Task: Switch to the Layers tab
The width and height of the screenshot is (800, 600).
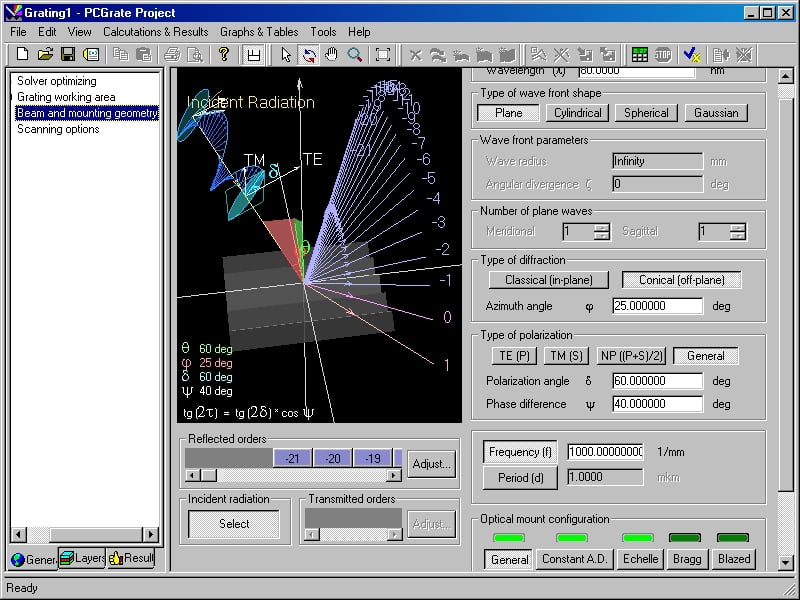Action: [82, 558]
